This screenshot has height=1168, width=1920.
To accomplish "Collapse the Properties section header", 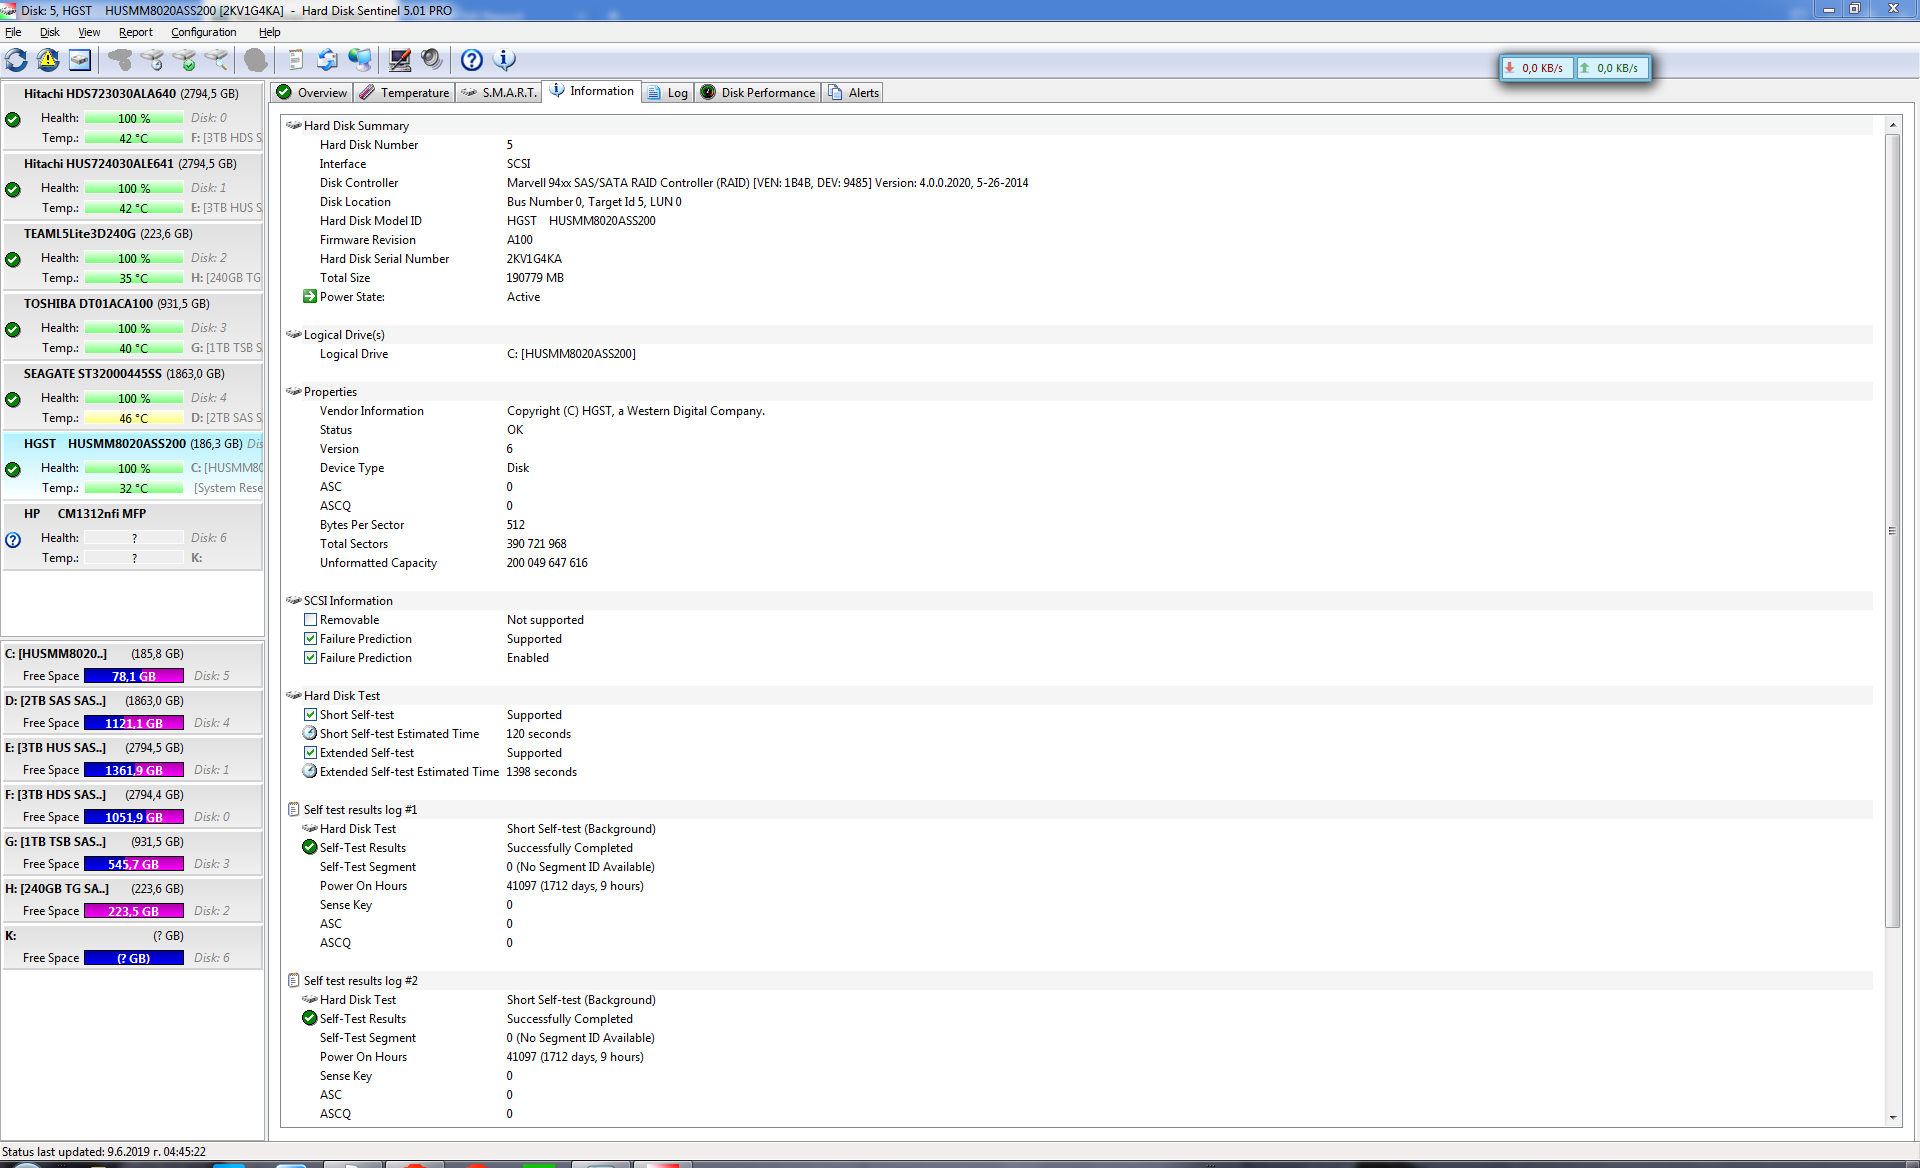I will 1078,391.
